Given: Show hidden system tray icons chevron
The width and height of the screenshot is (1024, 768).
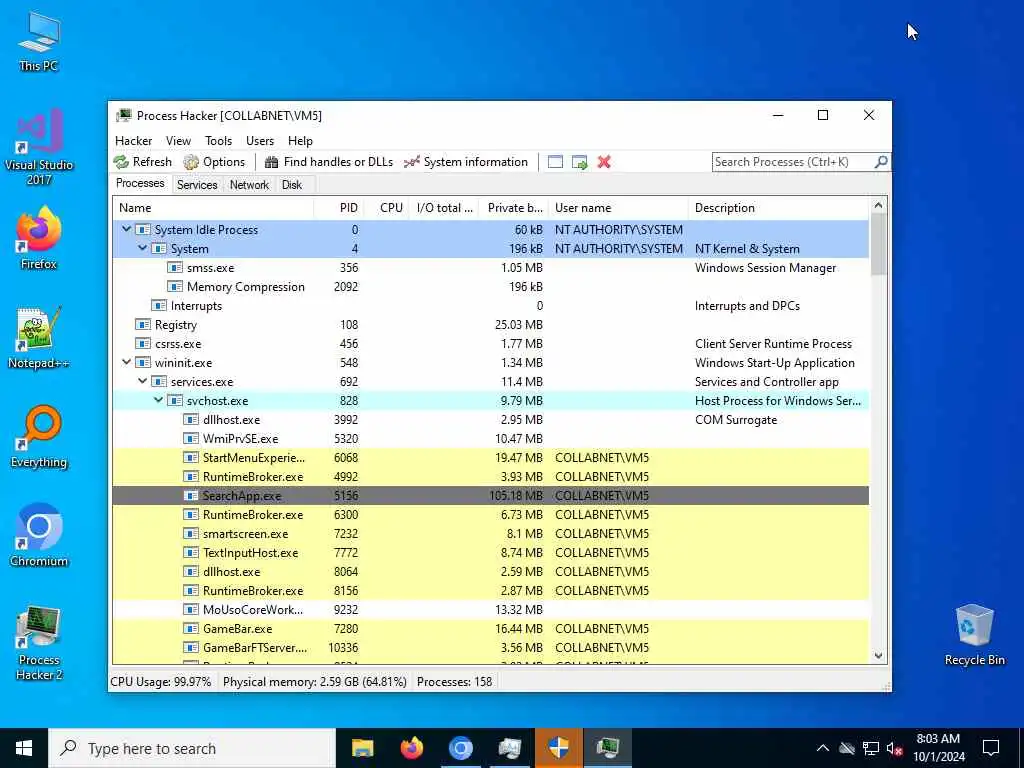Looking at the screenshot, I should (x=823, y=748).
